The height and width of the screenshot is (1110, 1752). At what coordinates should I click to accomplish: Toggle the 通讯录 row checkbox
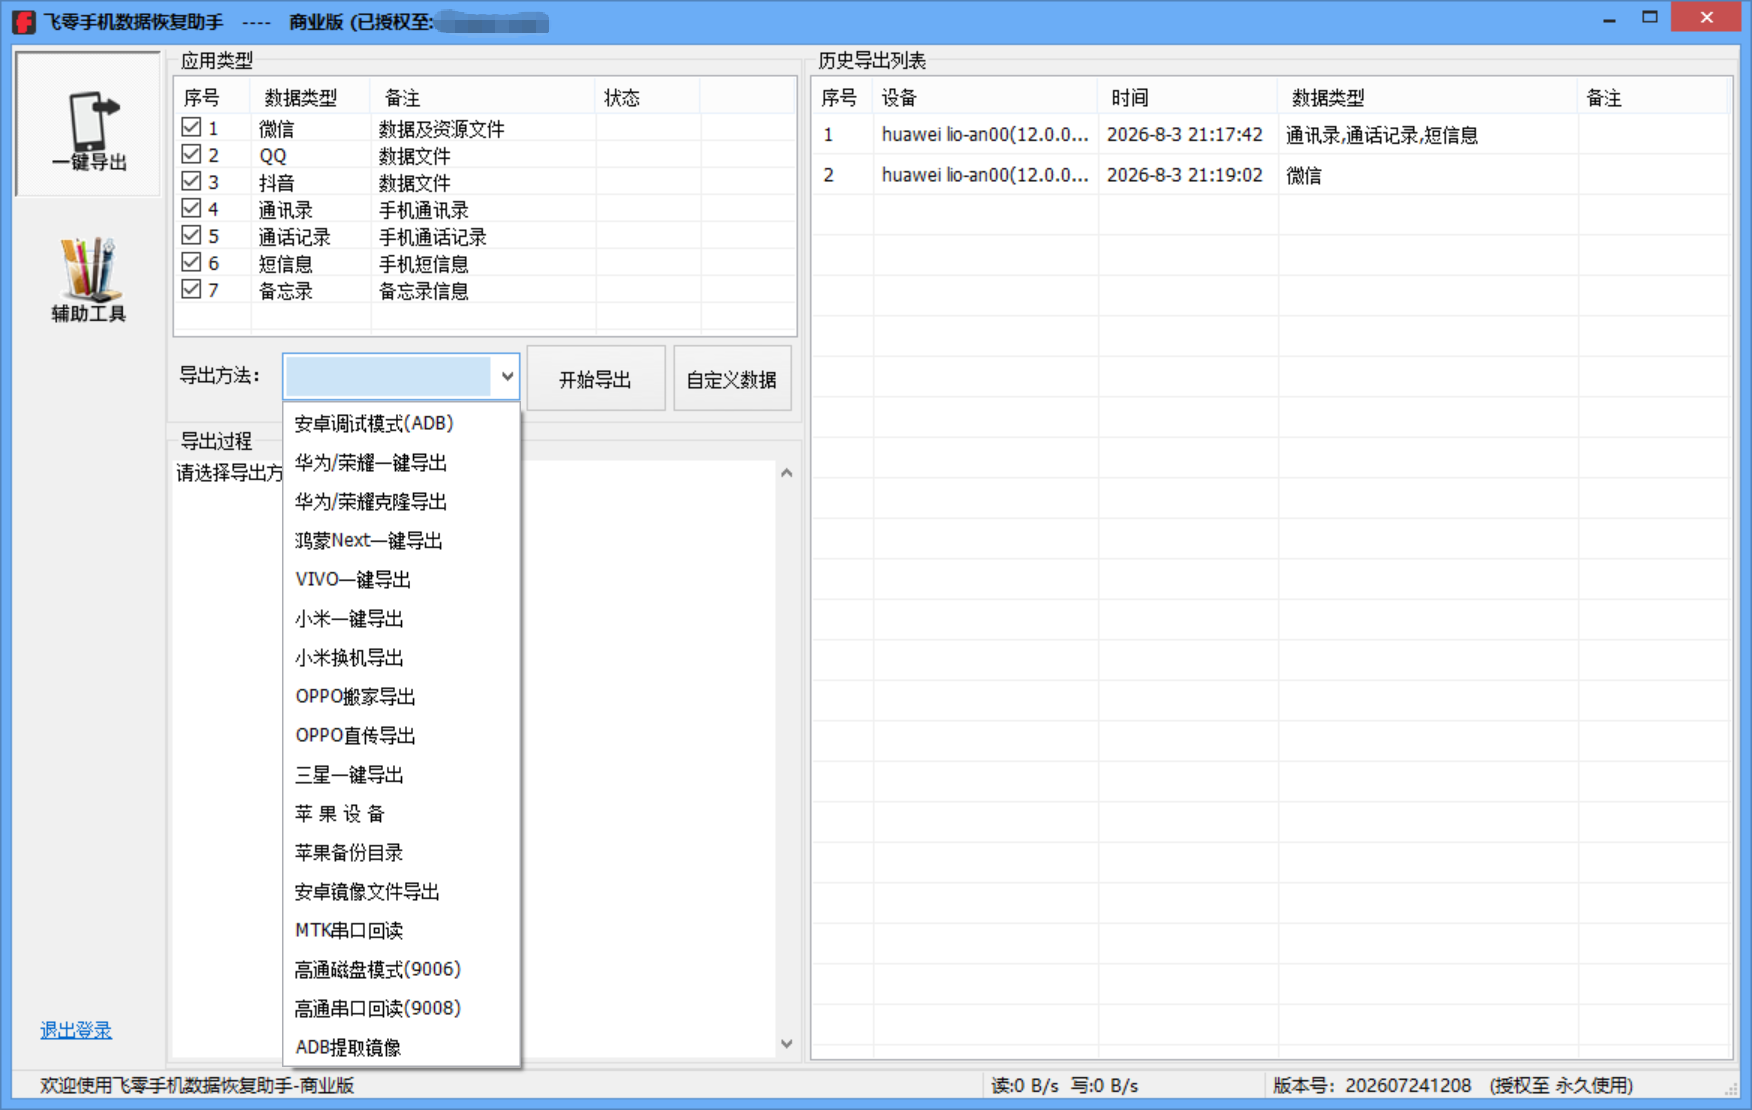[x=191, y=208]
